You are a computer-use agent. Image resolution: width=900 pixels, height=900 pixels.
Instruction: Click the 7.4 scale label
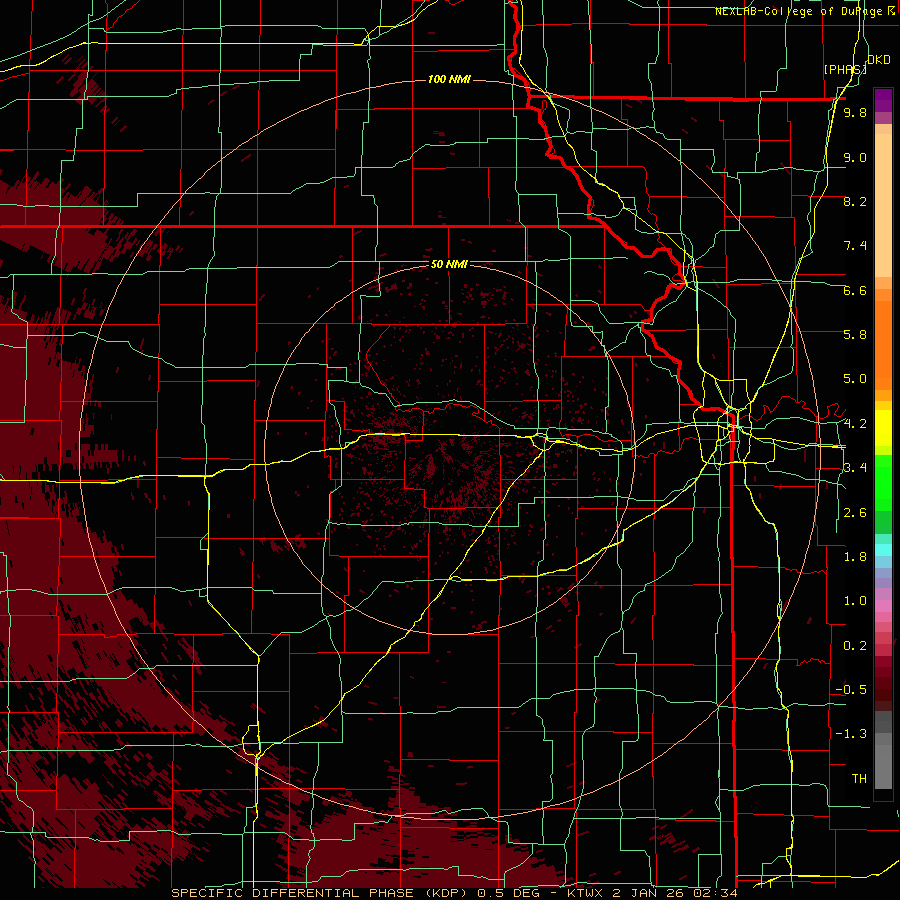[855, 246]
